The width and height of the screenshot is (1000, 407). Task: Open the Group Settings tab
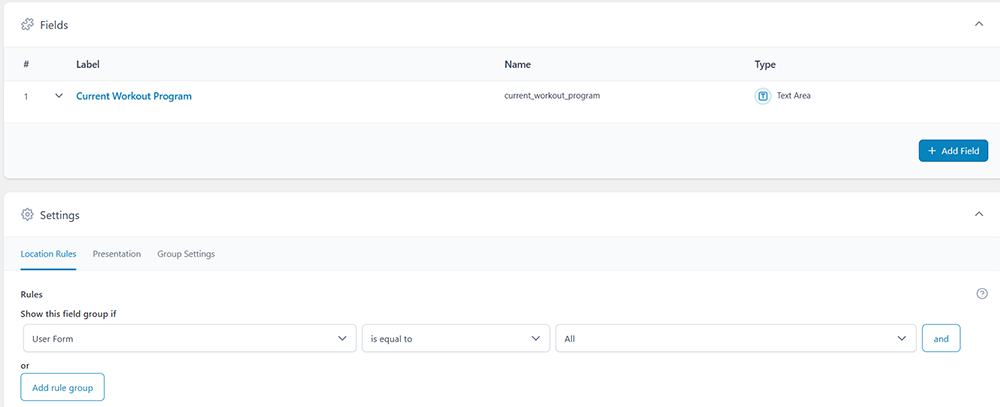click(x=186, y=254)
